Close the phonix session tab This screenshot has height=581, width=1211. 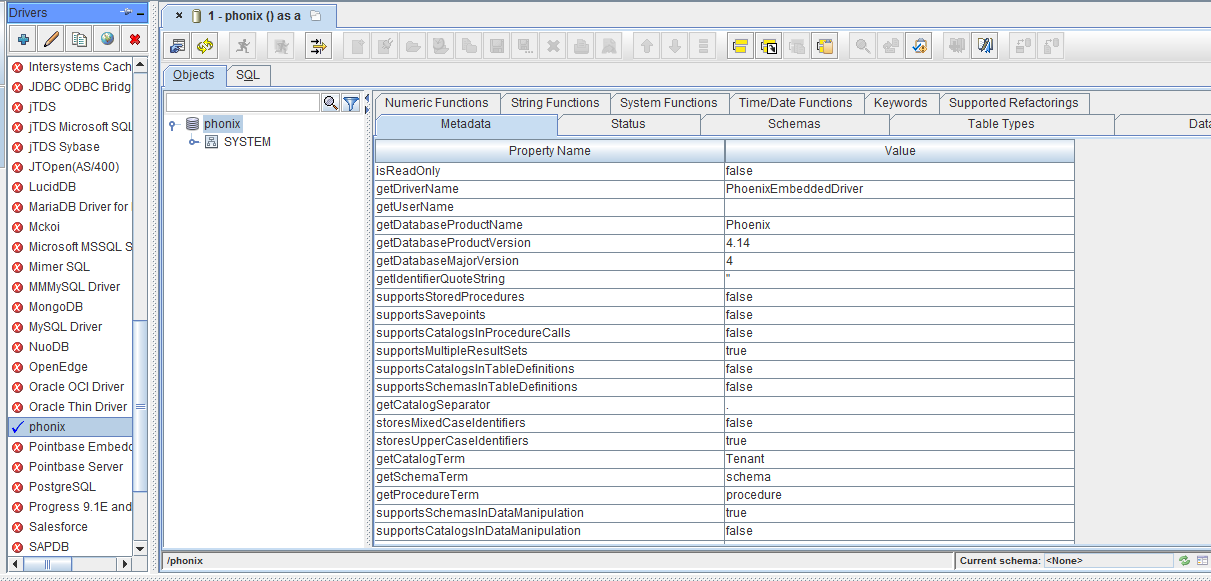(x=179, y=16)
